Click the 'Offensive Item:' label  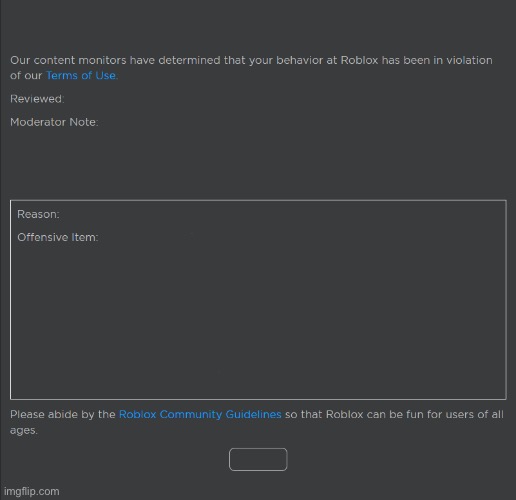coord(58,237)
